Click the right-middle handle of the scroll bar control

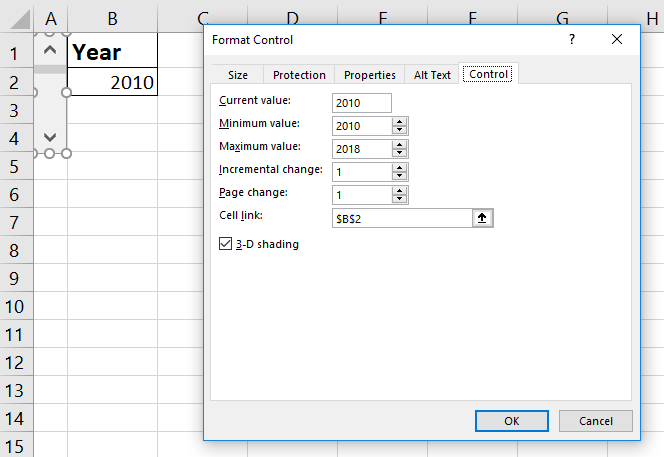(66, 92)
